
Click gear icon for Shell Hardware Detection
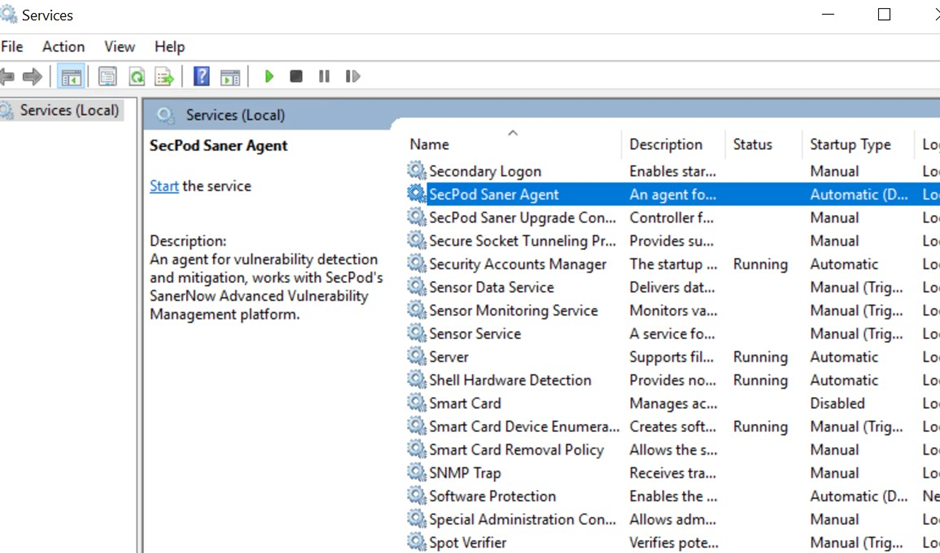[x=417, y=379]
